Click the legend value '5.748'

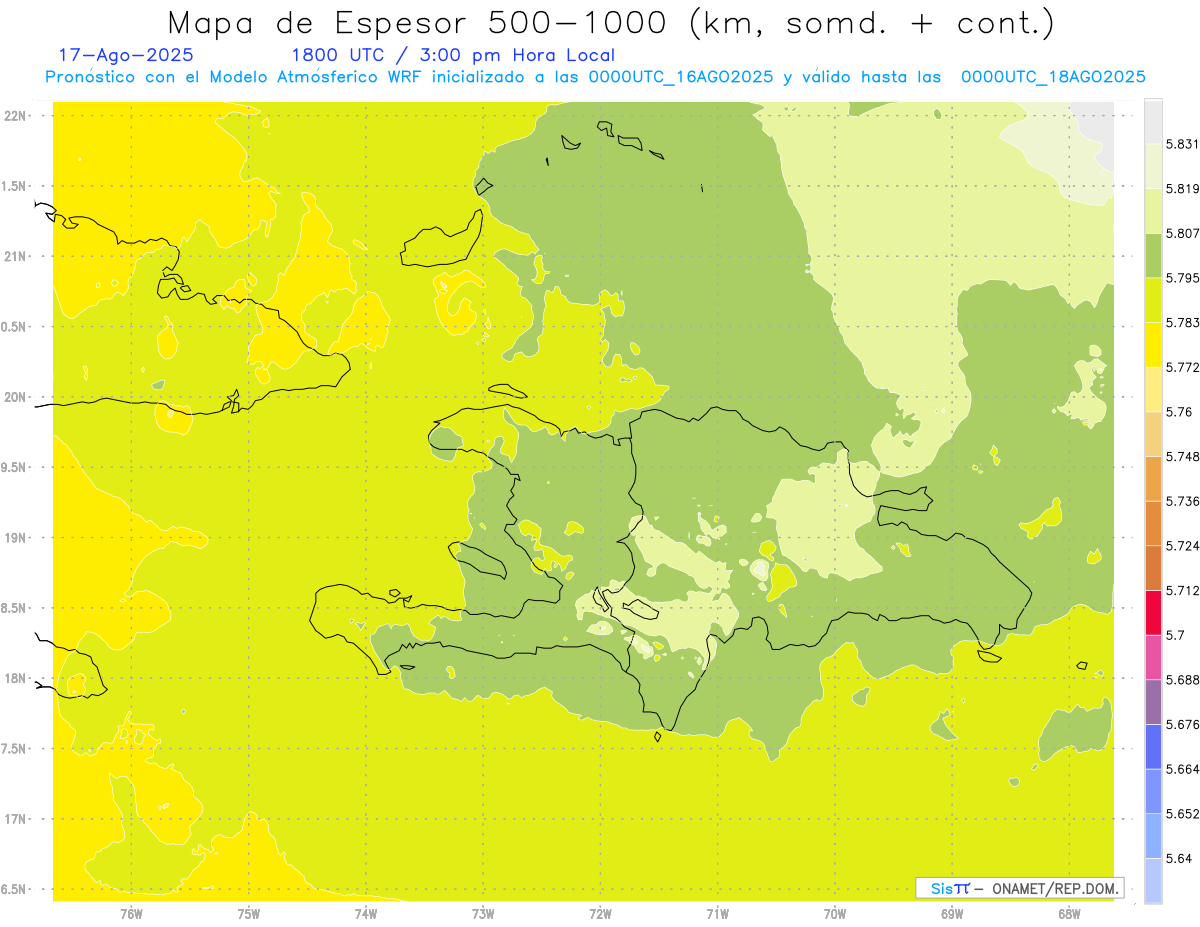1183,456
